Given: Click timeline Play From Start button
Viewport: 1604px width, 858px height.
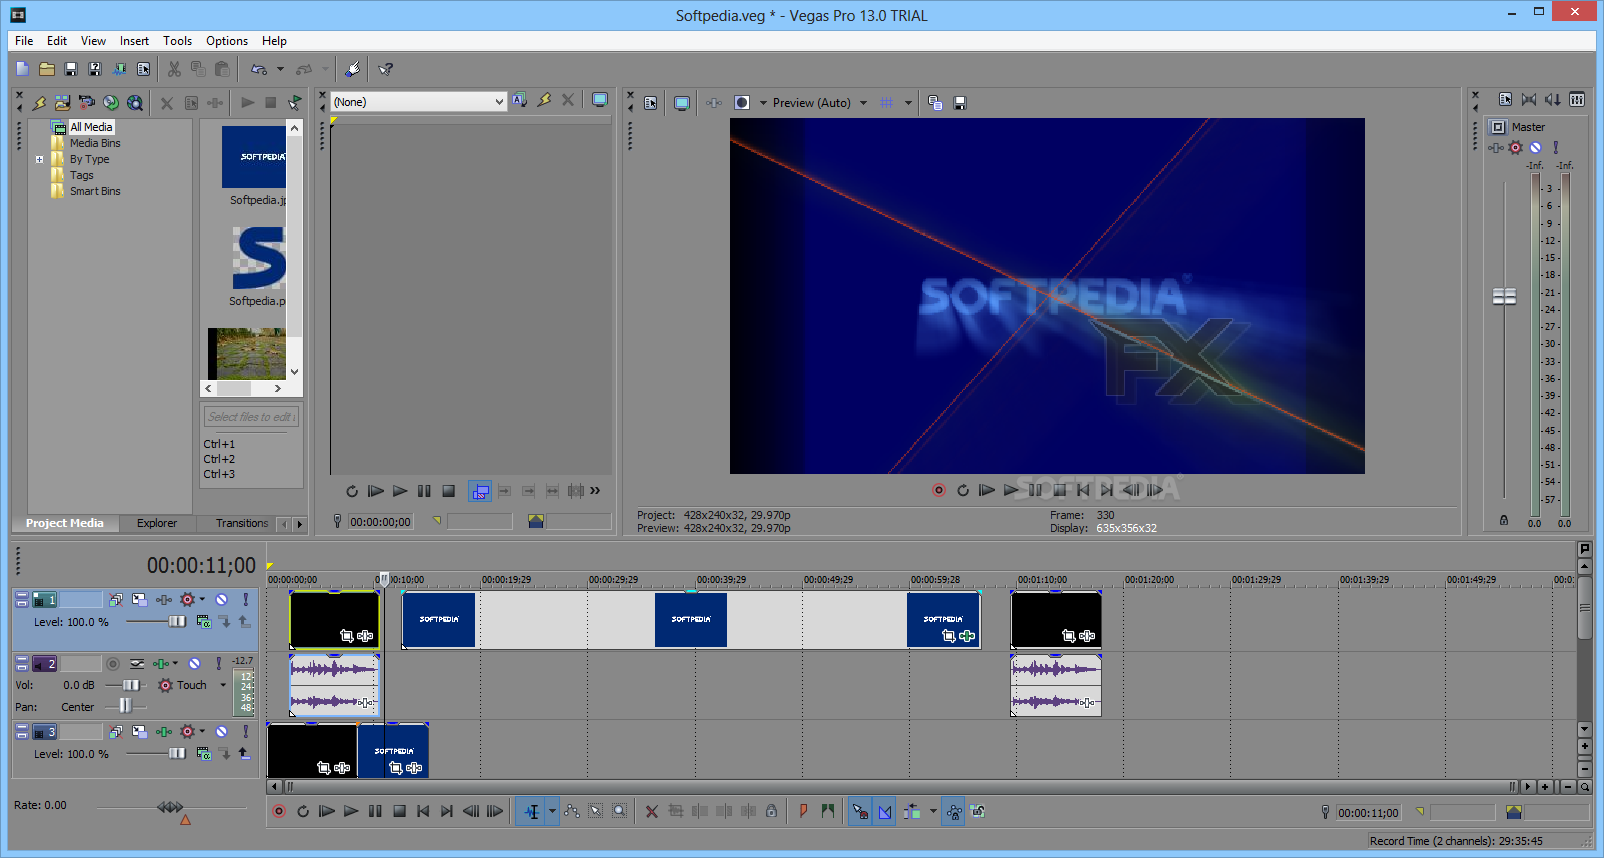Looking at the screenshot, I should (x=327, y=811).
